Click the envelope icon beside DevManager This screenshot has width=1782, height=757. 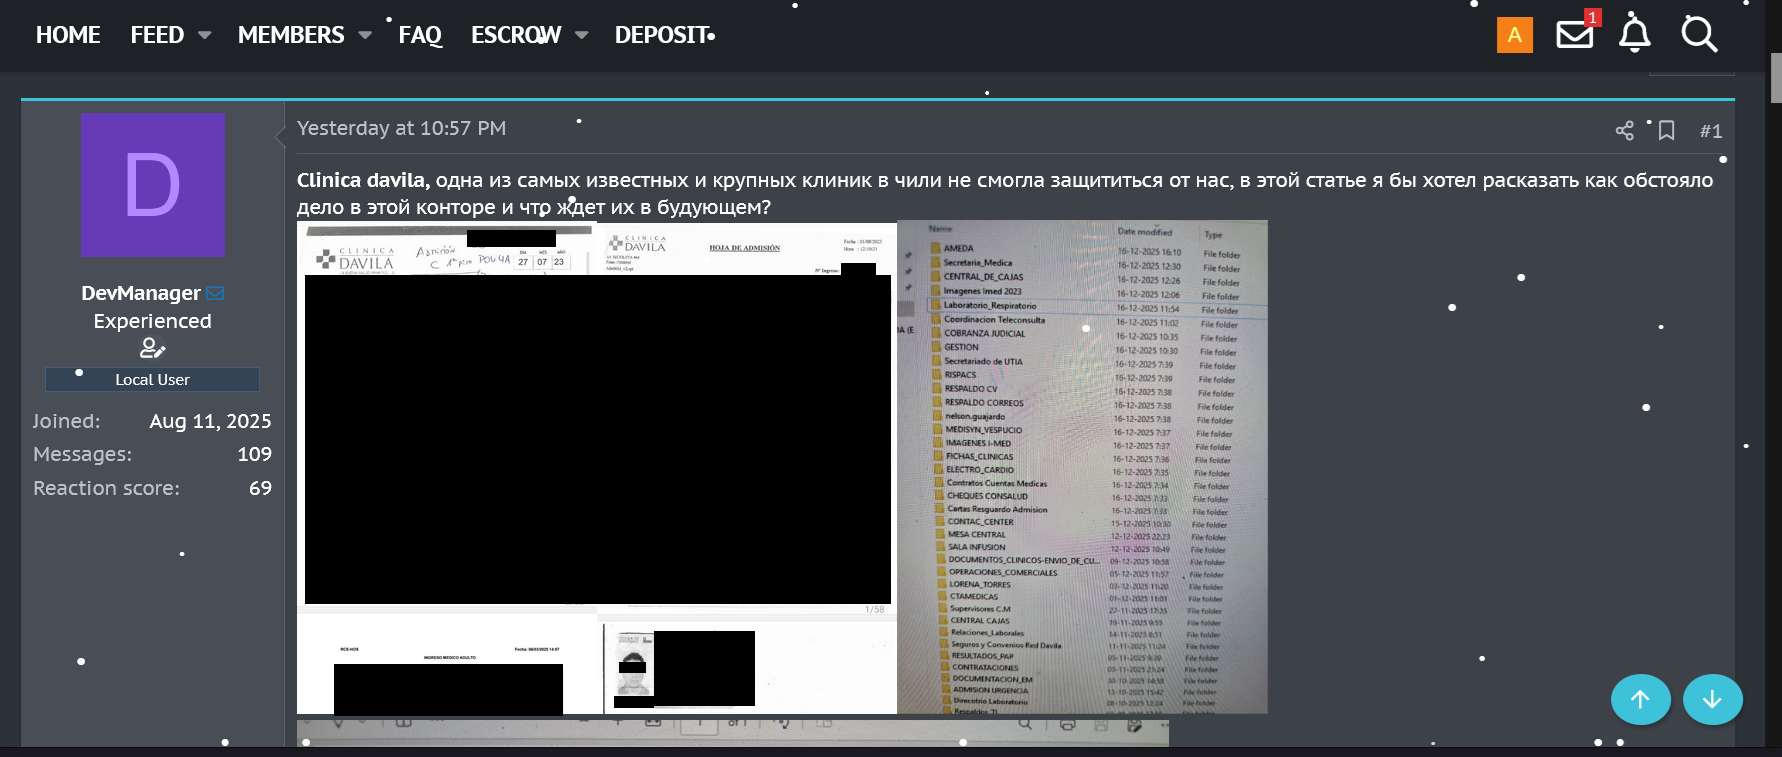tap(215, 293)
